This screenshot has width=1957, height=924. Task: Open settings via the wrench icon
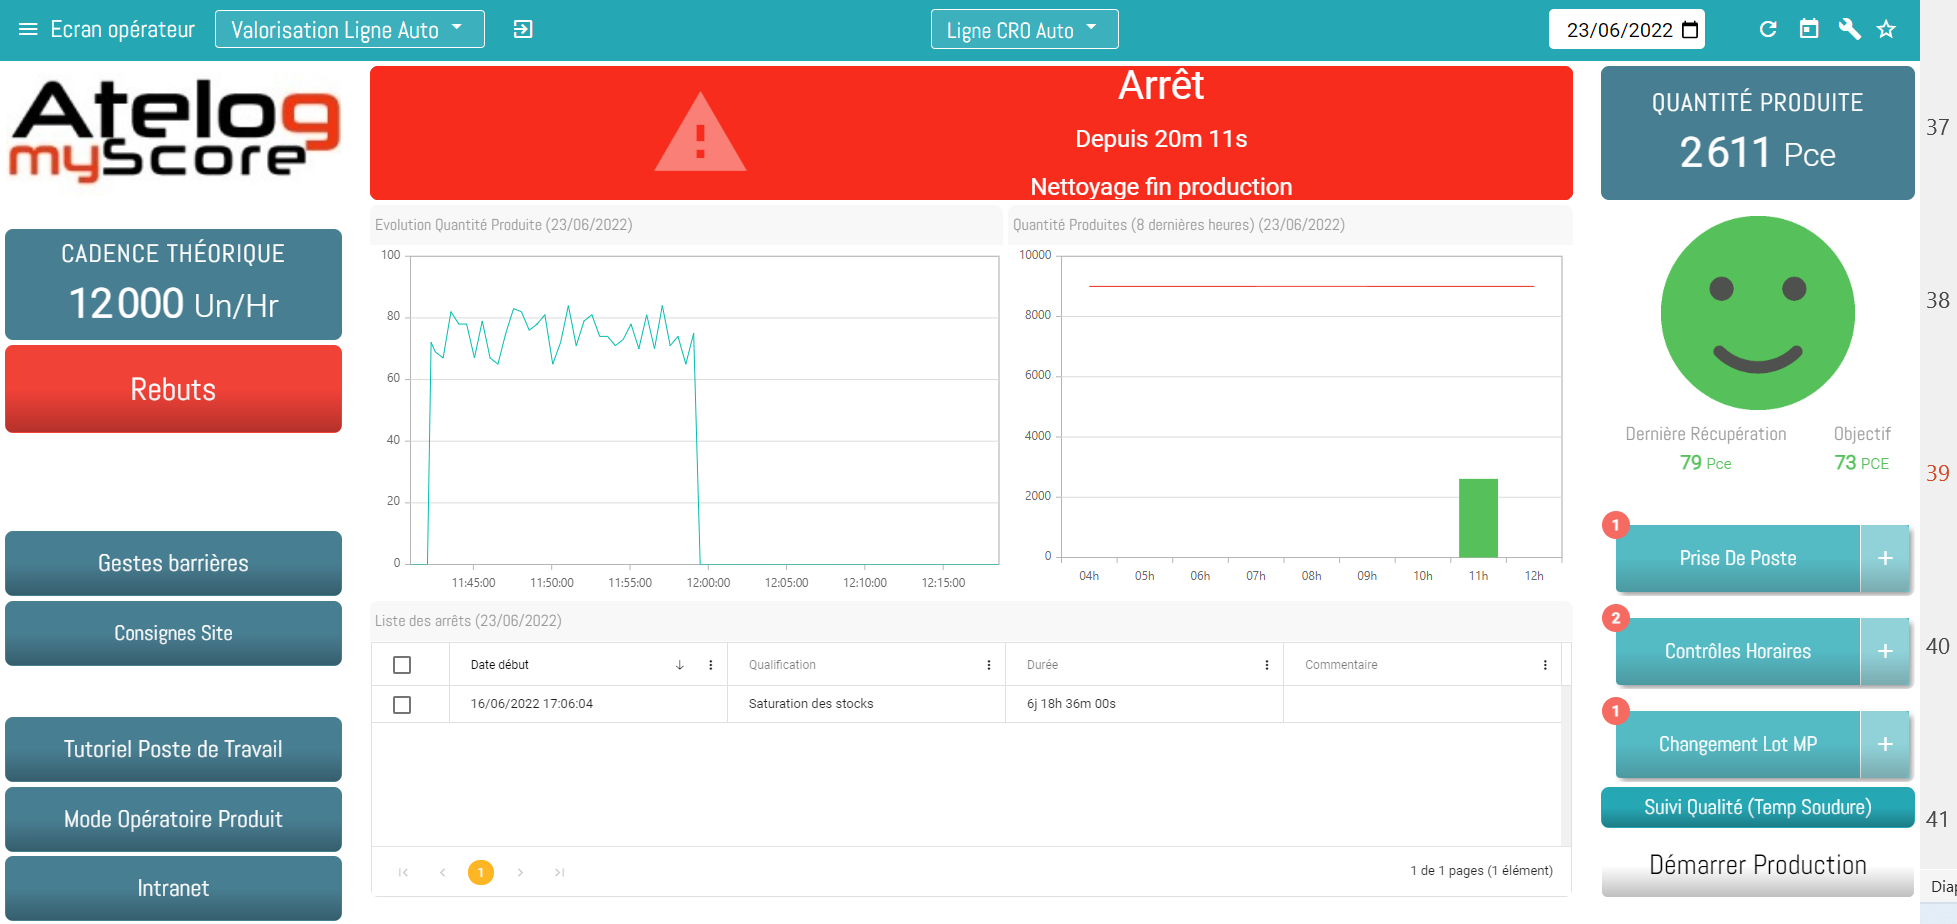[x=1848, y=29]
